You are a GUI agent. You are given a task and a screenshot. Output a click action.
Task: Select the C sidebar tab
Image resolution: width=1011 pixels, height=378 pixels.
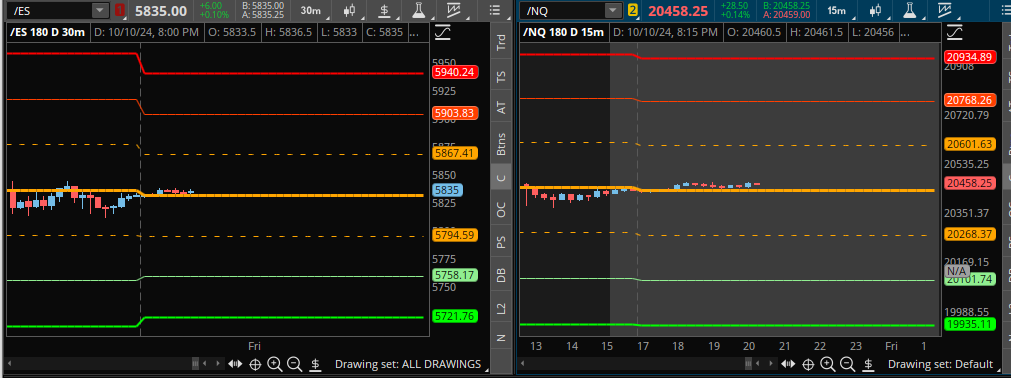tap(501, 177)
